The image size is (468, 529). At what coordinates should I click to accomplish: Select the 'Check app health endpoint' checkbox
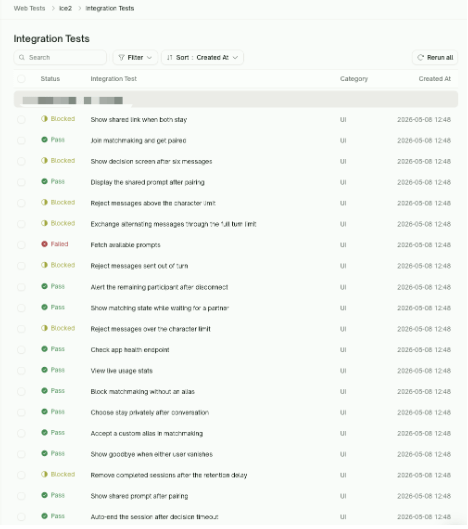coord(21,350)
